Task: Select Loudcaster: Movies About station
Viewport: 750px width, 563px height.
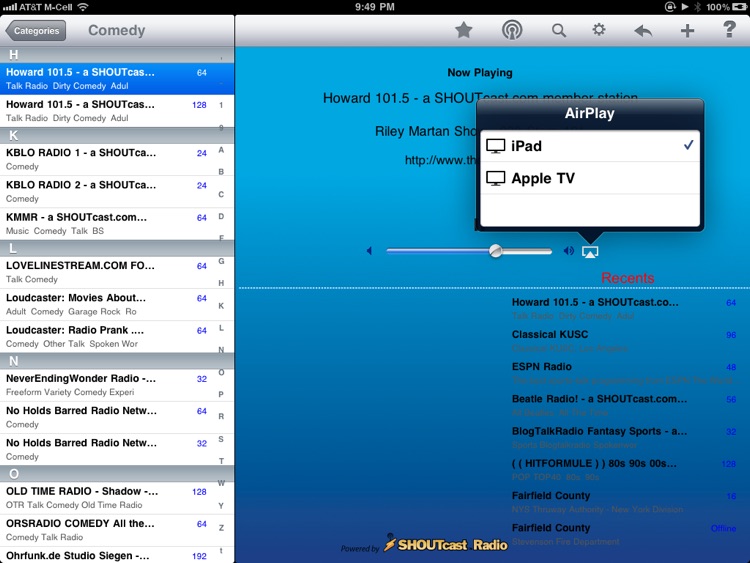Action: (x=108, y=304)
